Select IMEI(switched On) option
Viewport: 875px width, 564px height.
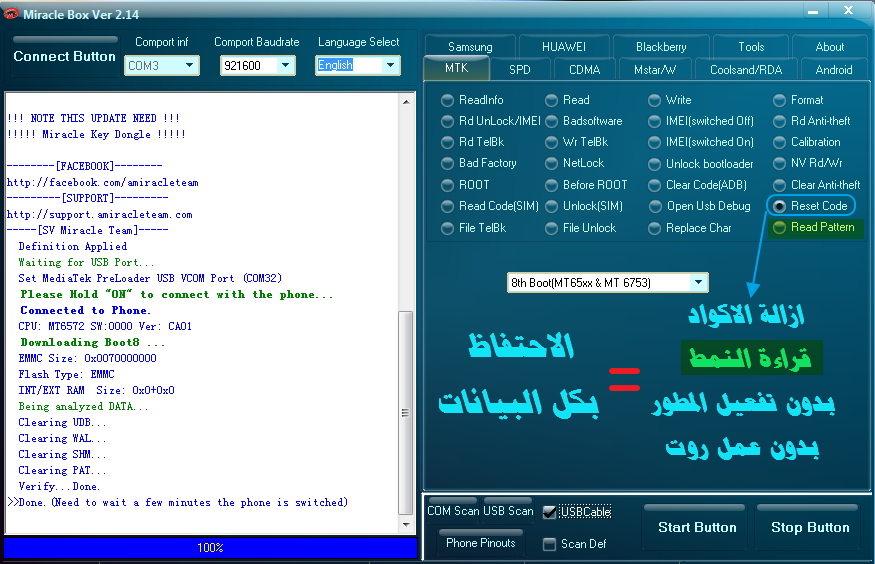coord(654,143)
